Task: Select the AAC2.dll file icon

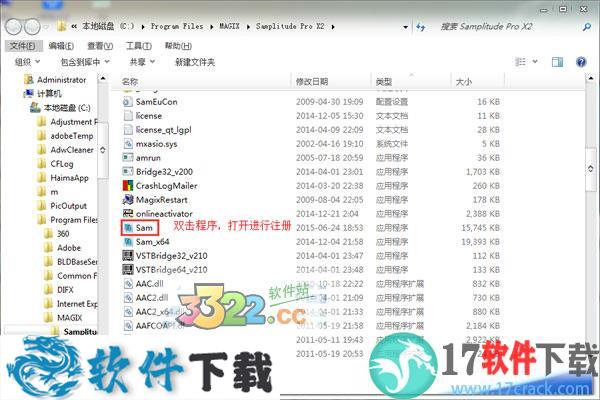Action: [x=128, y=297]
